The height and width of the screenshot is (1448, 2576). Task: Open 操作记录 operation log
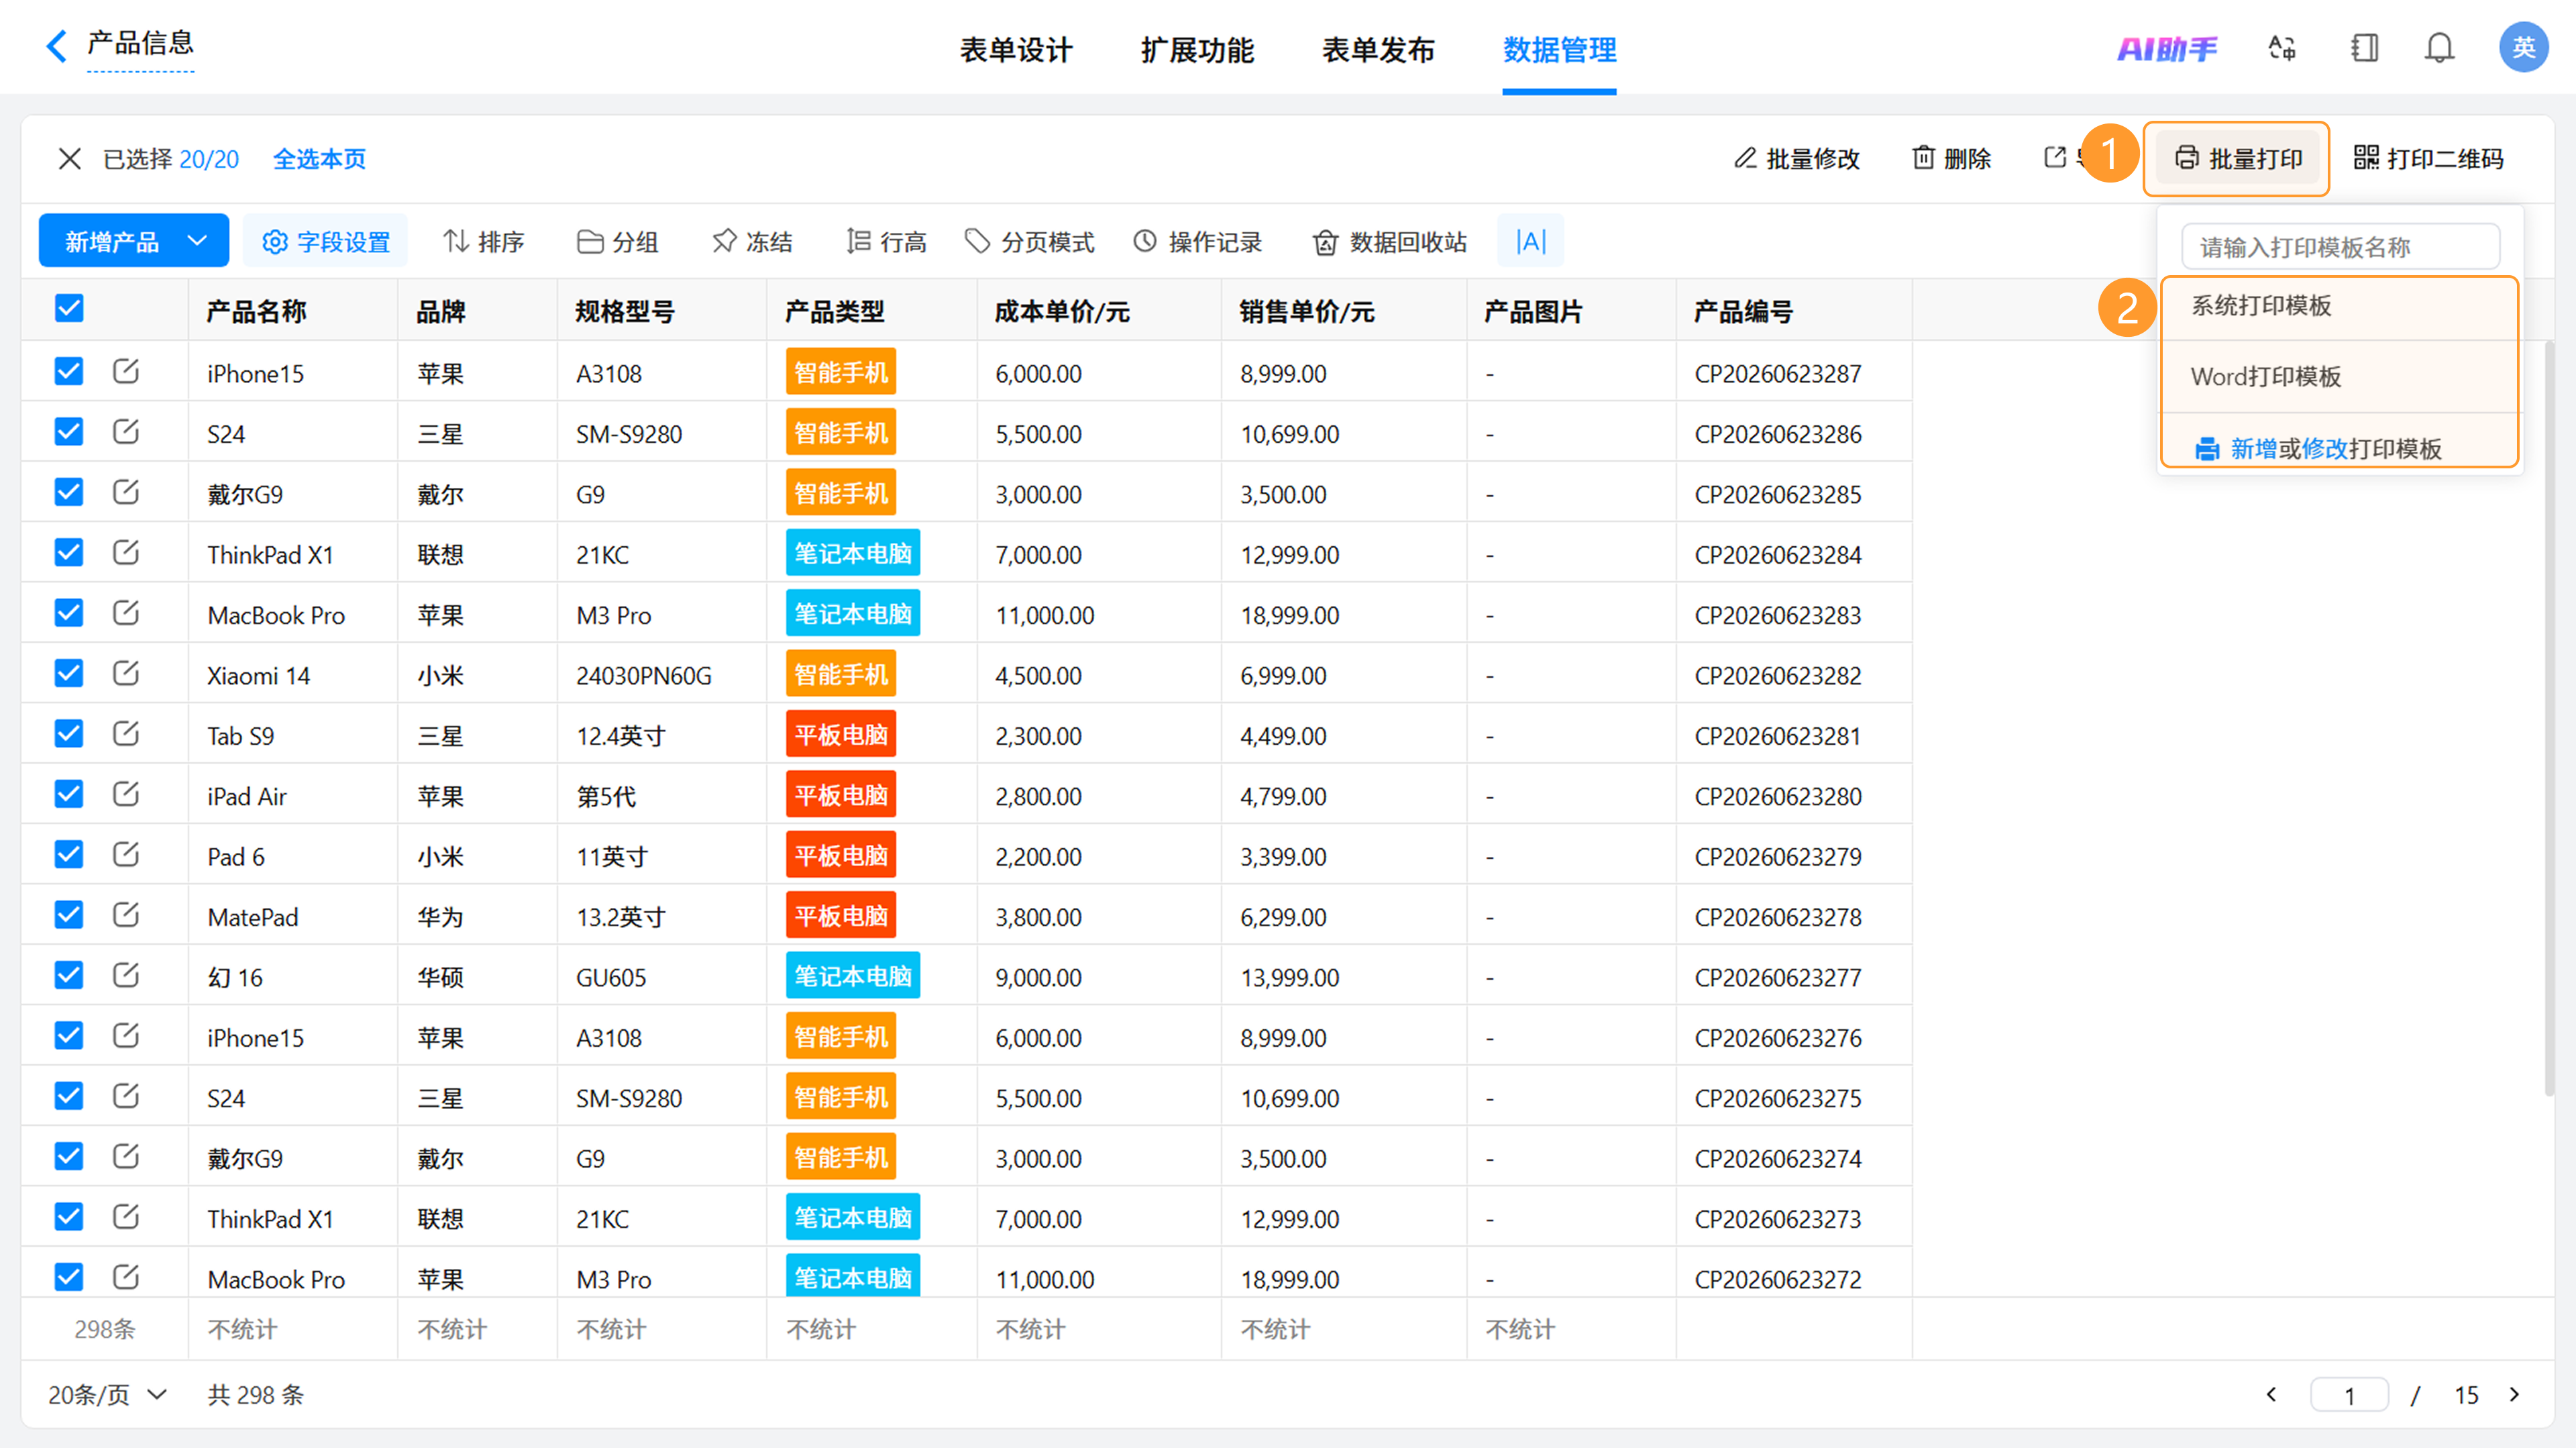tap(1198, 242)
